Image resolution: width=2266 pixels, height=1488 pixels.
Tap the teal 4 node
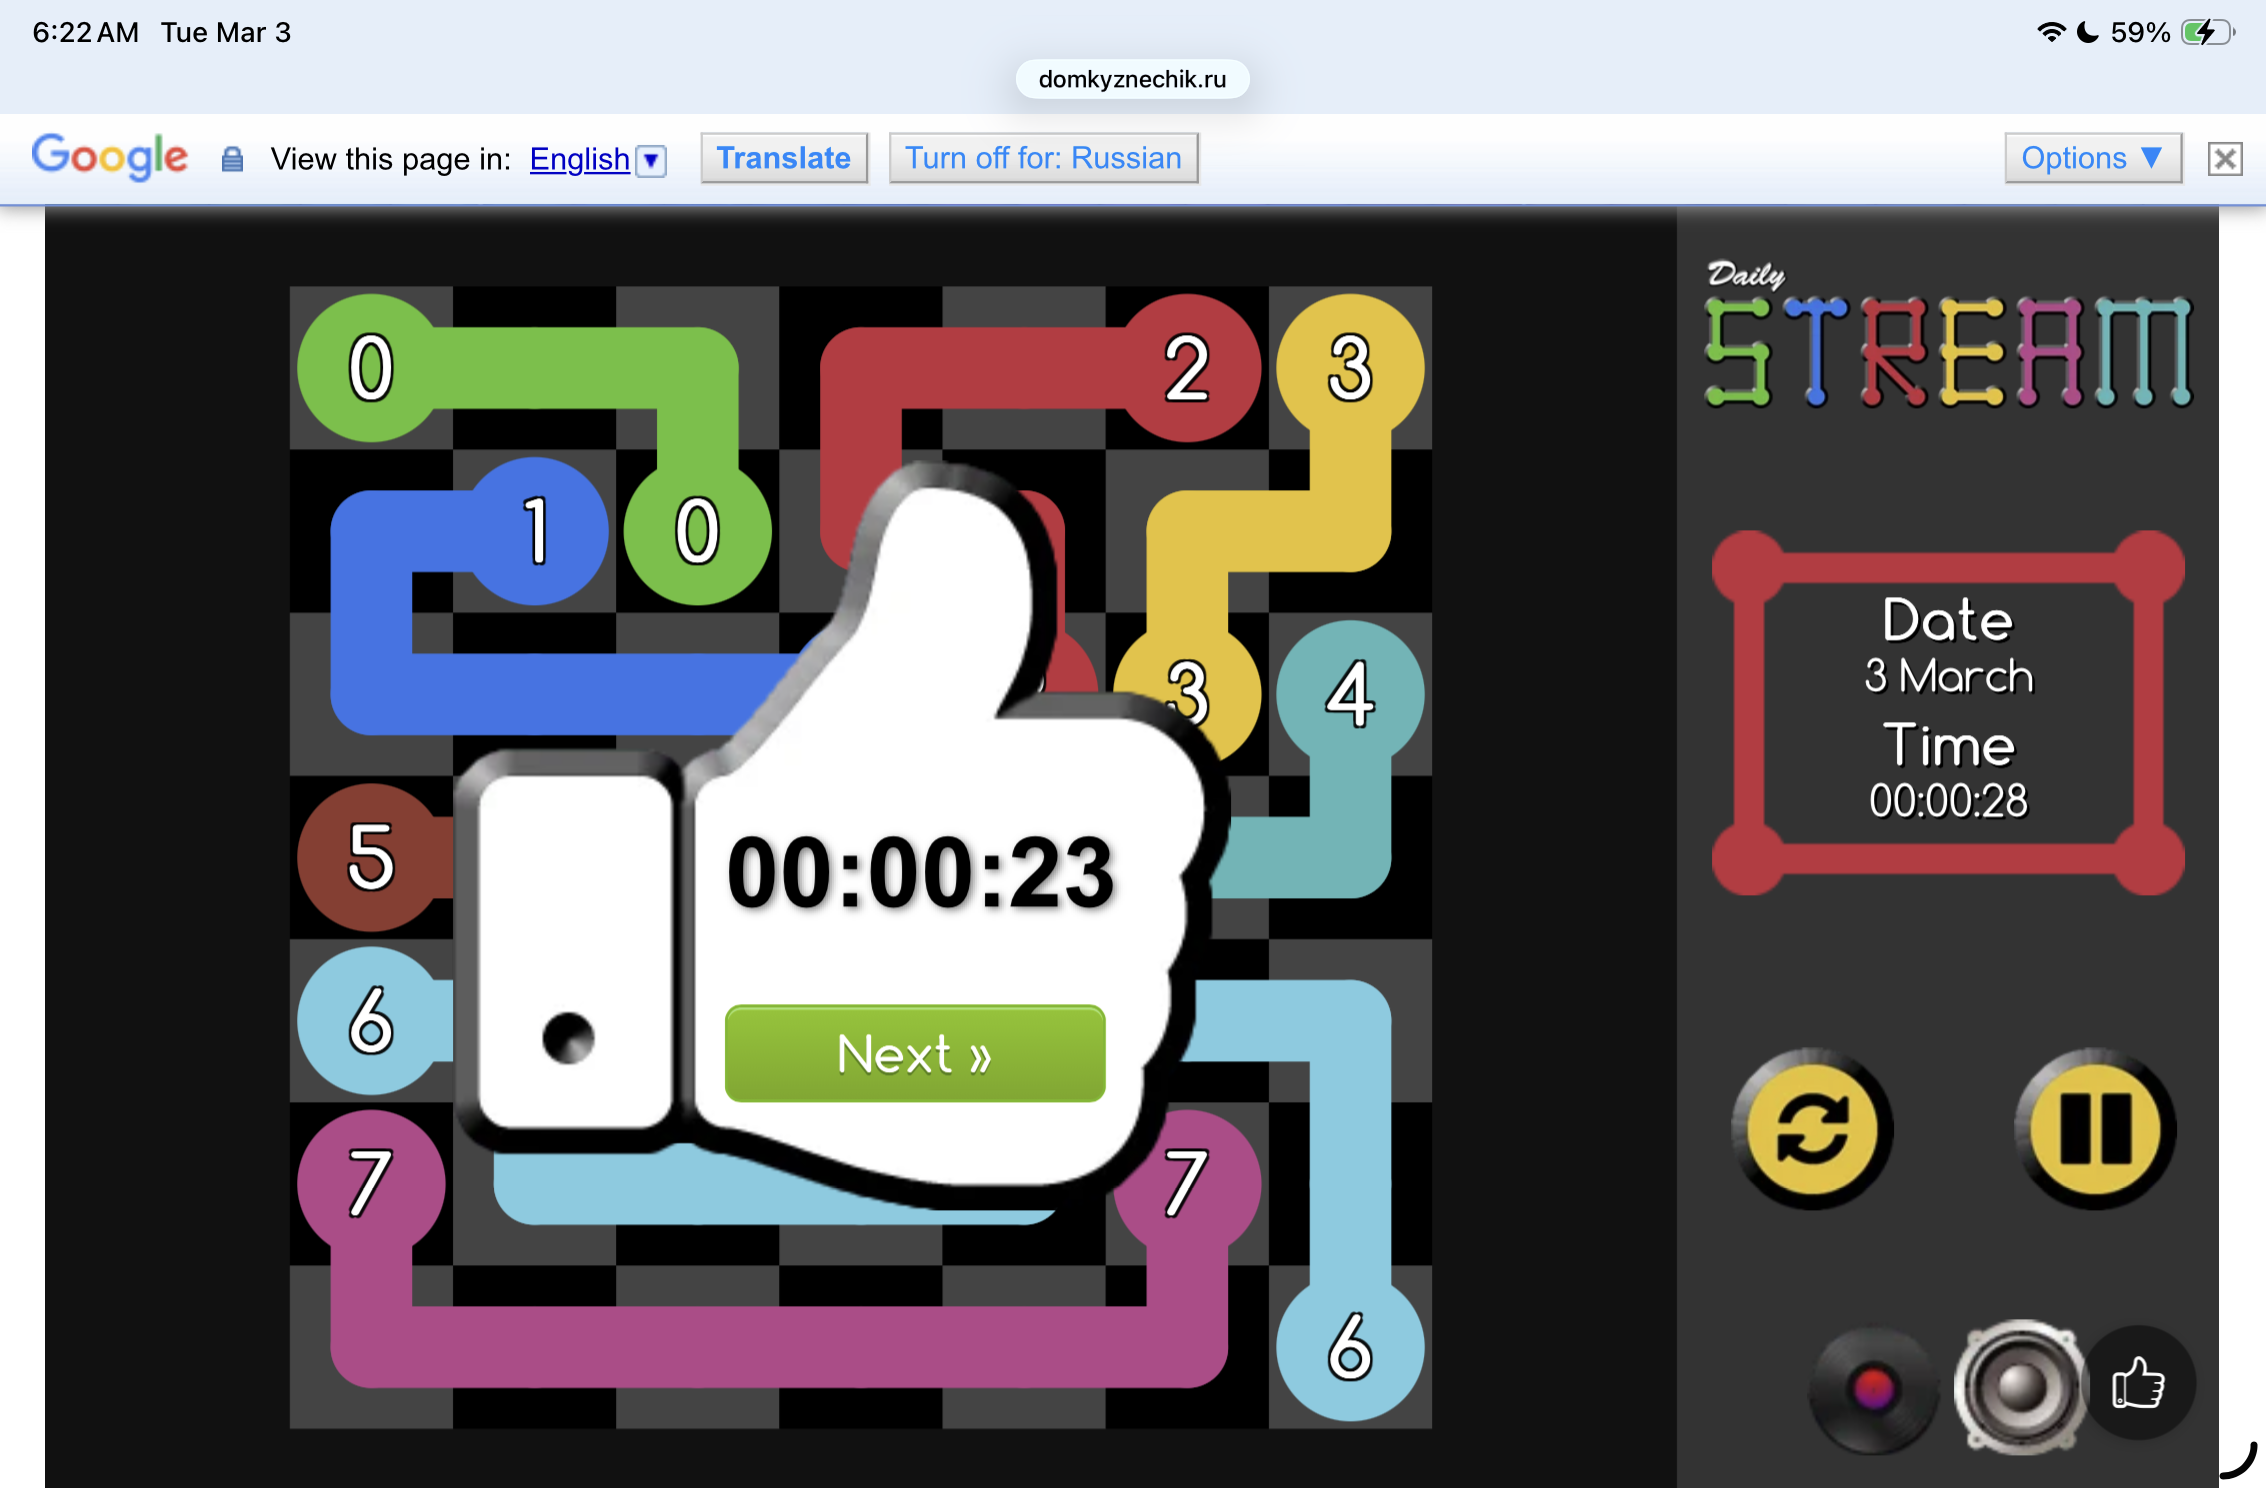(x=1350, y=694)
